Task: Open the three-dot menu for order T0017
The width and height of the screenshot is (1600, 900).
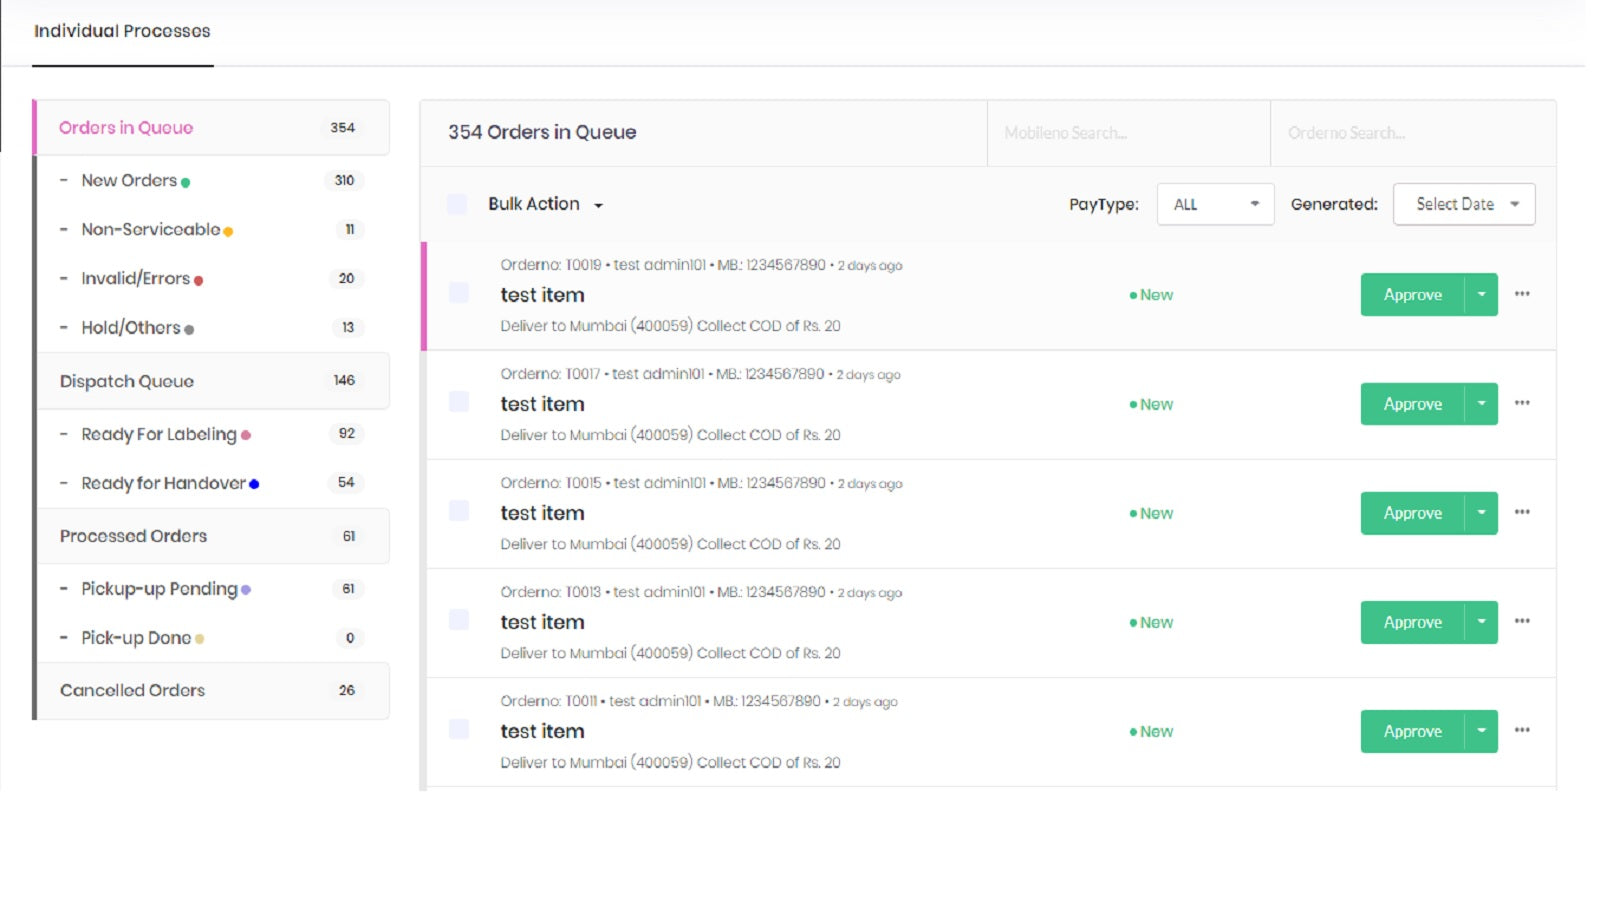Action: tap(1522, 403)
